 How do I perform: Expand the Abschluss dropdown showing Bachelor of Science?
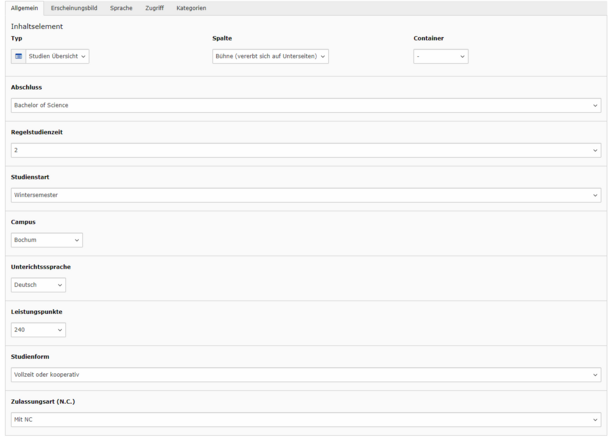(306, 105)
